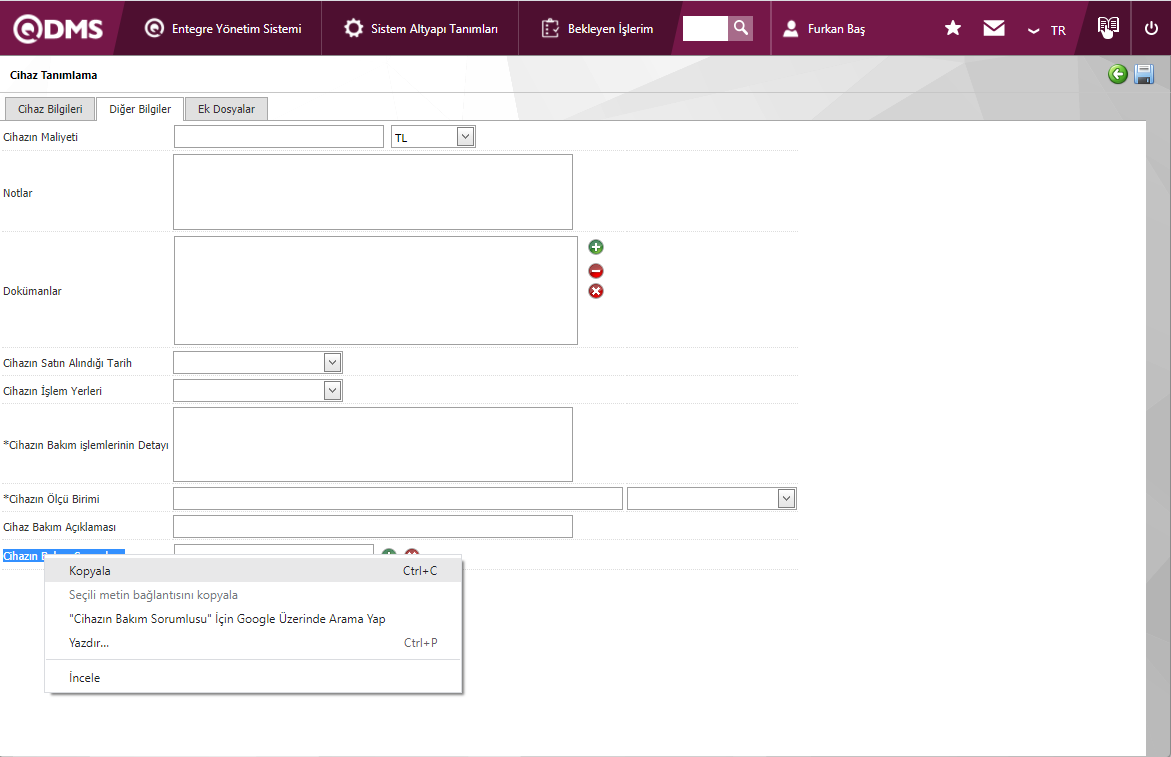Click the favorites star icon
1171x757 pixels.
coord(953,28)
